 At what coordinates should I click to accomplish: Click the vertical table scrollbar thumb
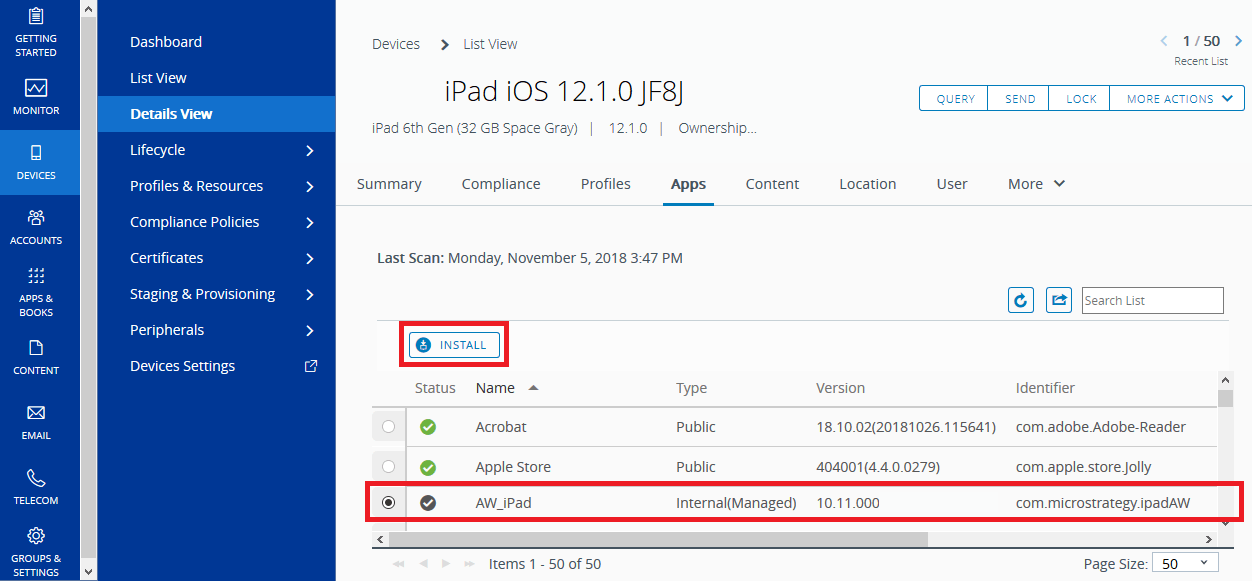click(x=1225, y=399)
